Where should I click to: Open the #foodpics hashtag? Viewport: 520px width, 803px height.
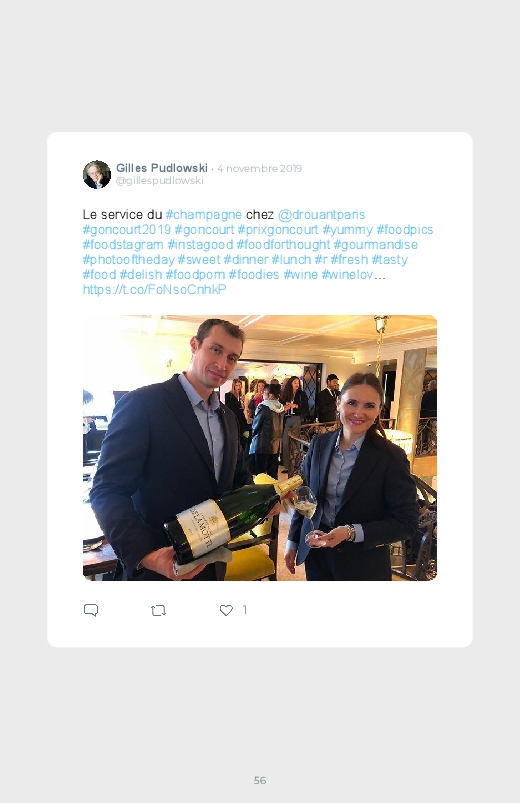coord(405,229)
